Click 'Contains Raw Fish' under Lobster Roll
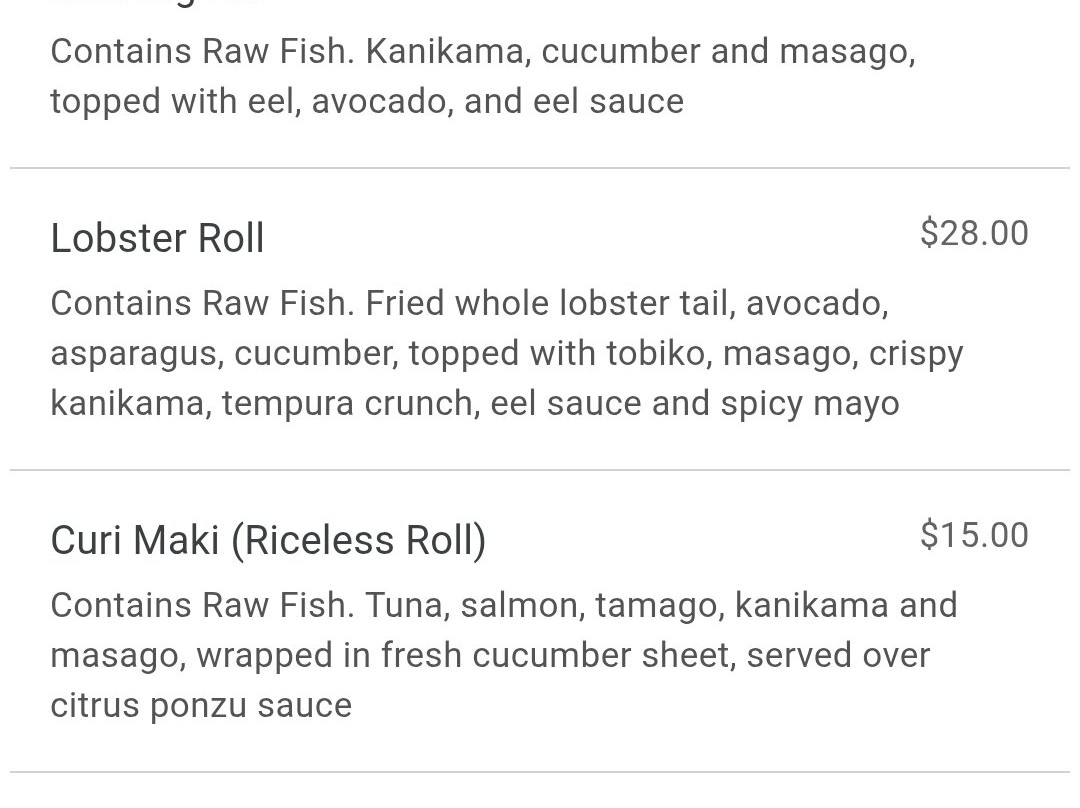This screenshot has height=808, width=1080. click(201, 303)
